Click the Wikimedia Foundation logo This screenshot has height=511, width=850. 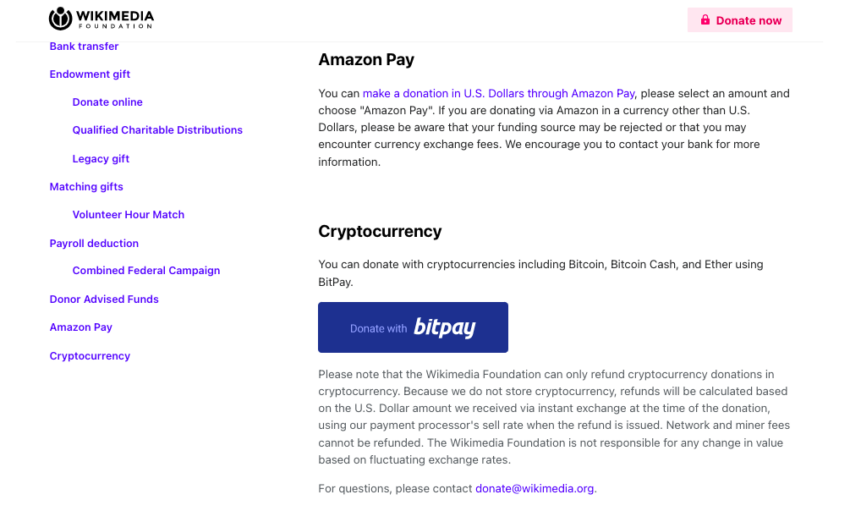point(101,19)
